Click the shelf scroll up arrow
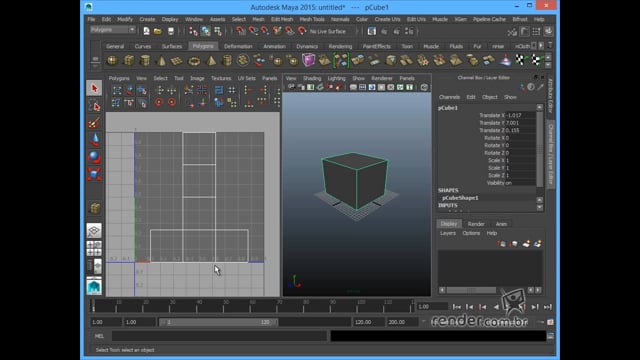 [x=548, y=57]
